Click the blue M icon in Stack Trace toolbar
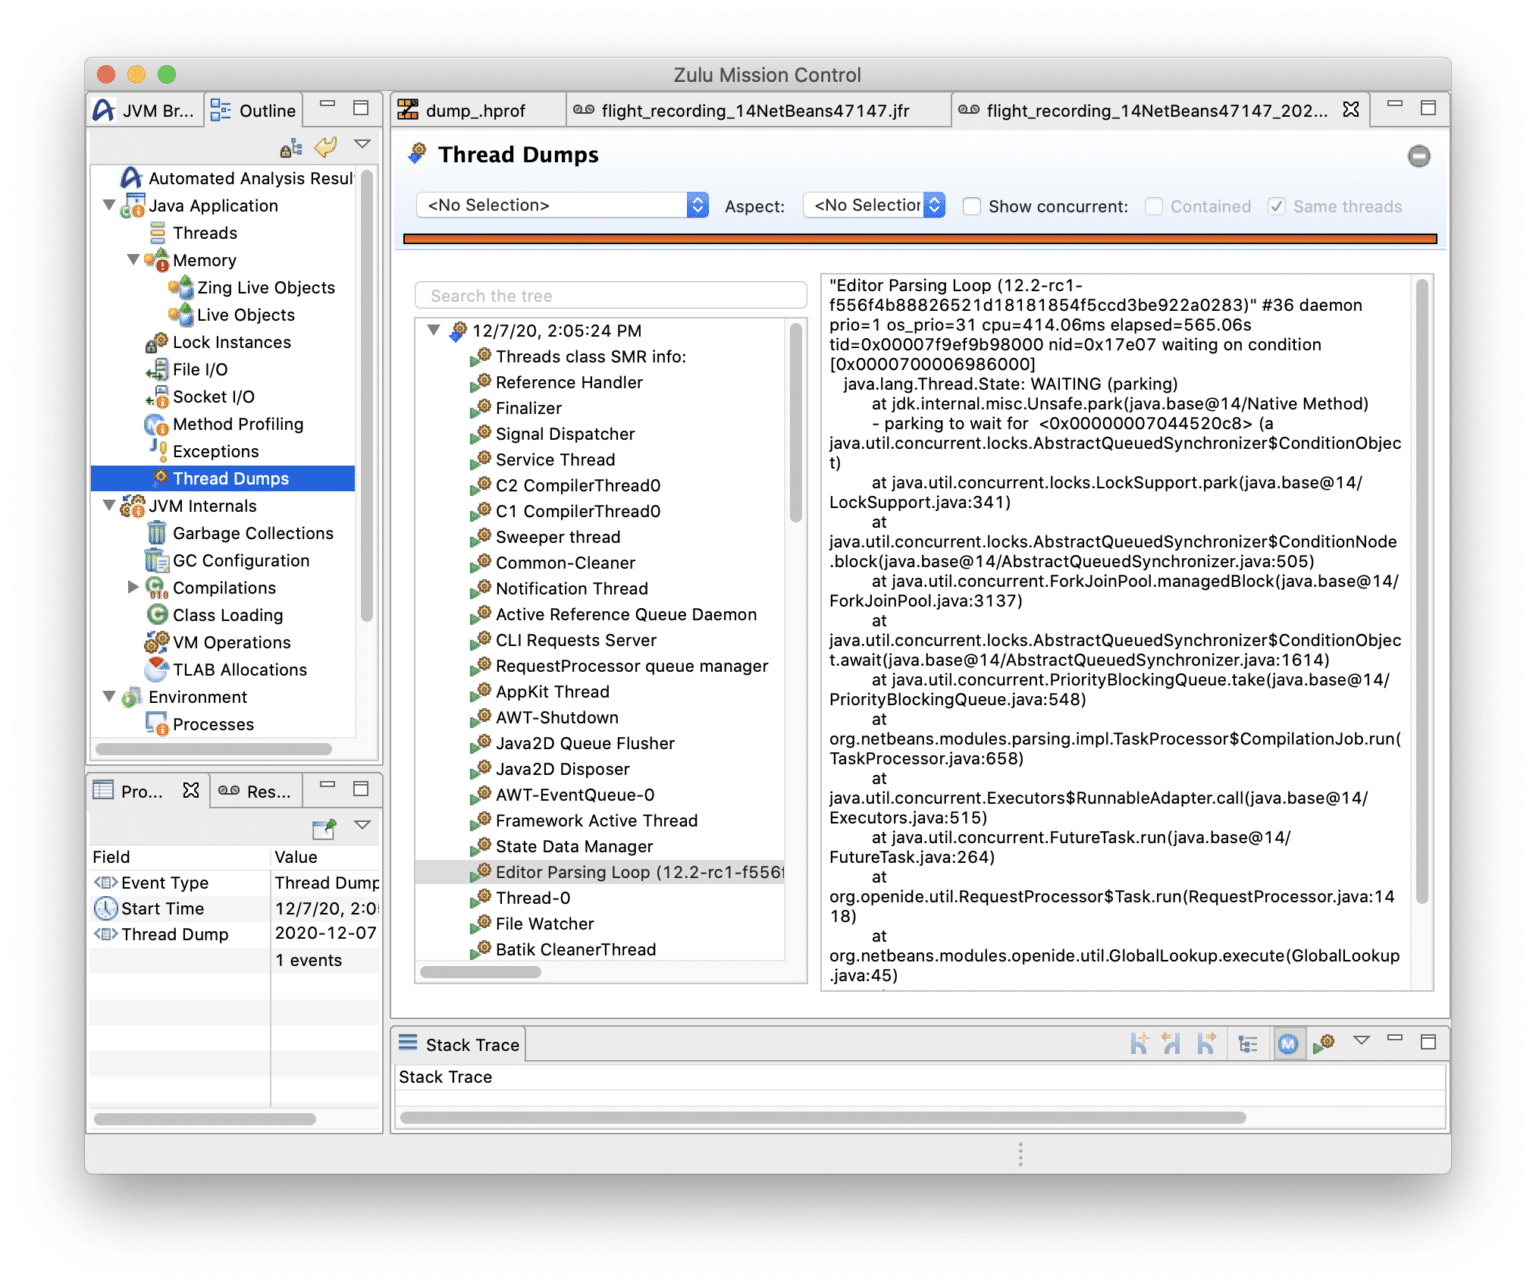Viewport: 1536px width, 1286px height. pyautogui.click(x=1288, y=1044)
